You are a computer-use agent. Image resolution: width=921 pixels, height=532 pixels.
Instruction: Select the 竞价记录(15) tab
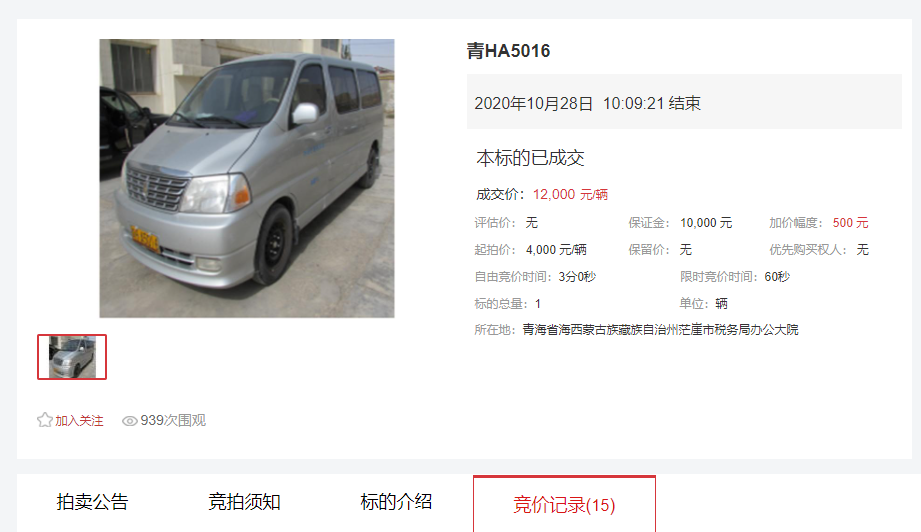(564, 504)
